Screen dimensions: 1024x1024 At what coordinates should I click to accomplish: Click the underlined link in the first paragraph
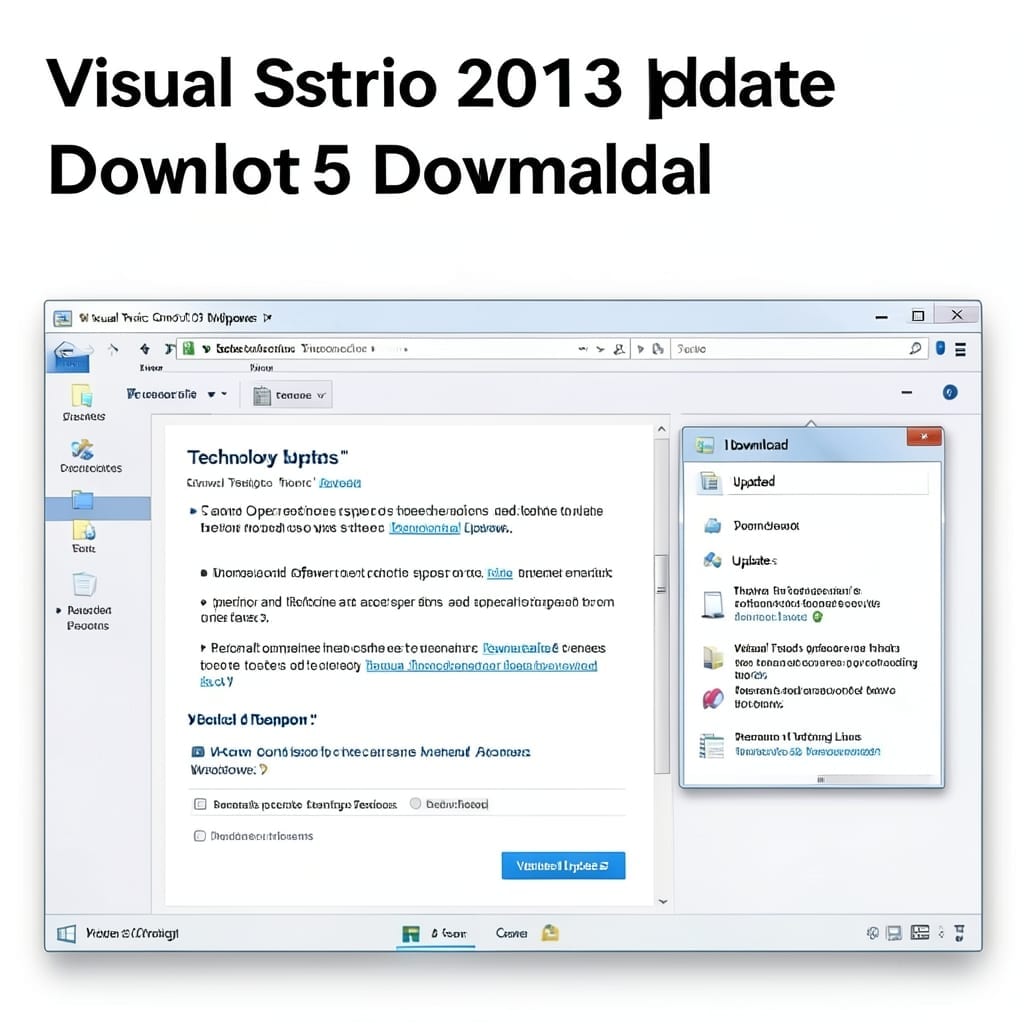[425, 528]
